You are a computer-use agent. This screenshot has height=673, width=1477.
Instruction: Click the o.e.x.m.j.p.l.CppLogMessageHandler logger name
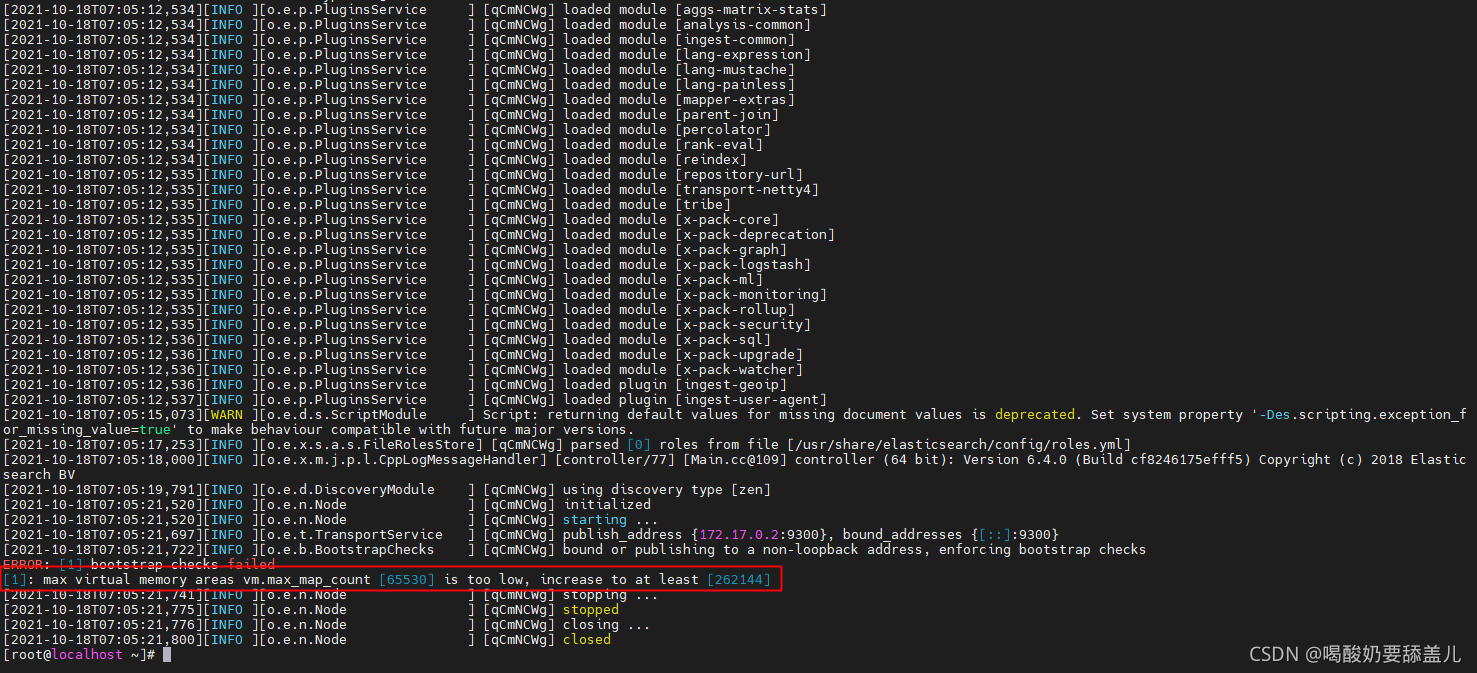[x=402, y=460]
